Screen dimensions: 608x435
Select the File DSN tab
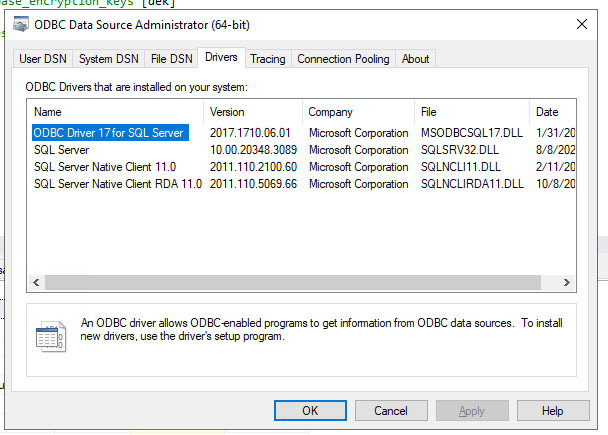click(172, 59)
